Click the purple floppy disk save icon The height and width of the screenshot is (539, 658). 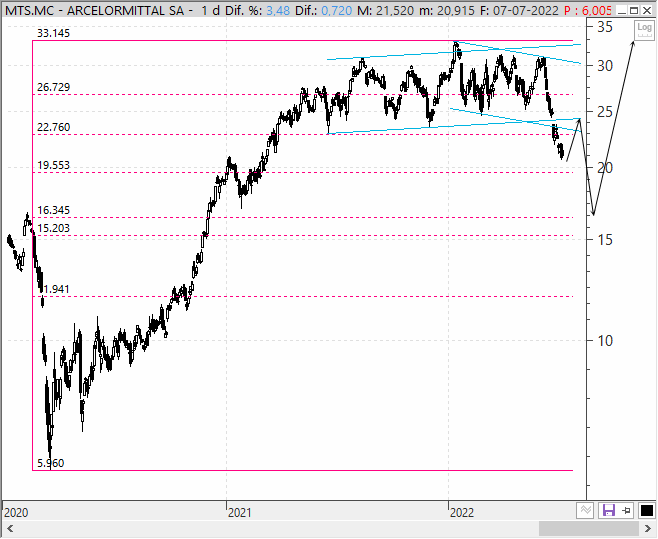pos(608,510)
